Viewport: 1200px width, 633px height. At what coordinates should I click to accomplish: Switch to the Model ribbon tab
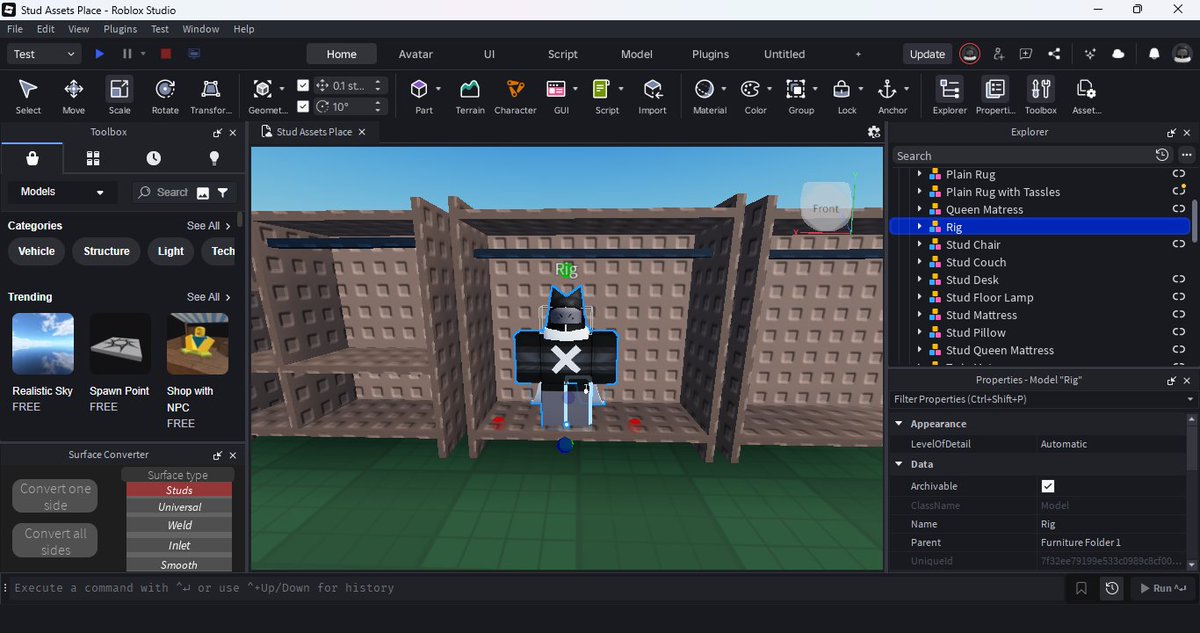[636, 54]
